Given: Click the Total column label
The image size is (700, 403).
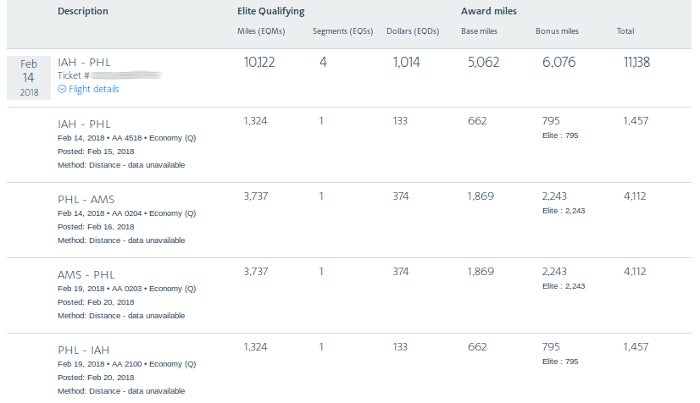Looking at the screenshot, I should [x=625, y=31].
